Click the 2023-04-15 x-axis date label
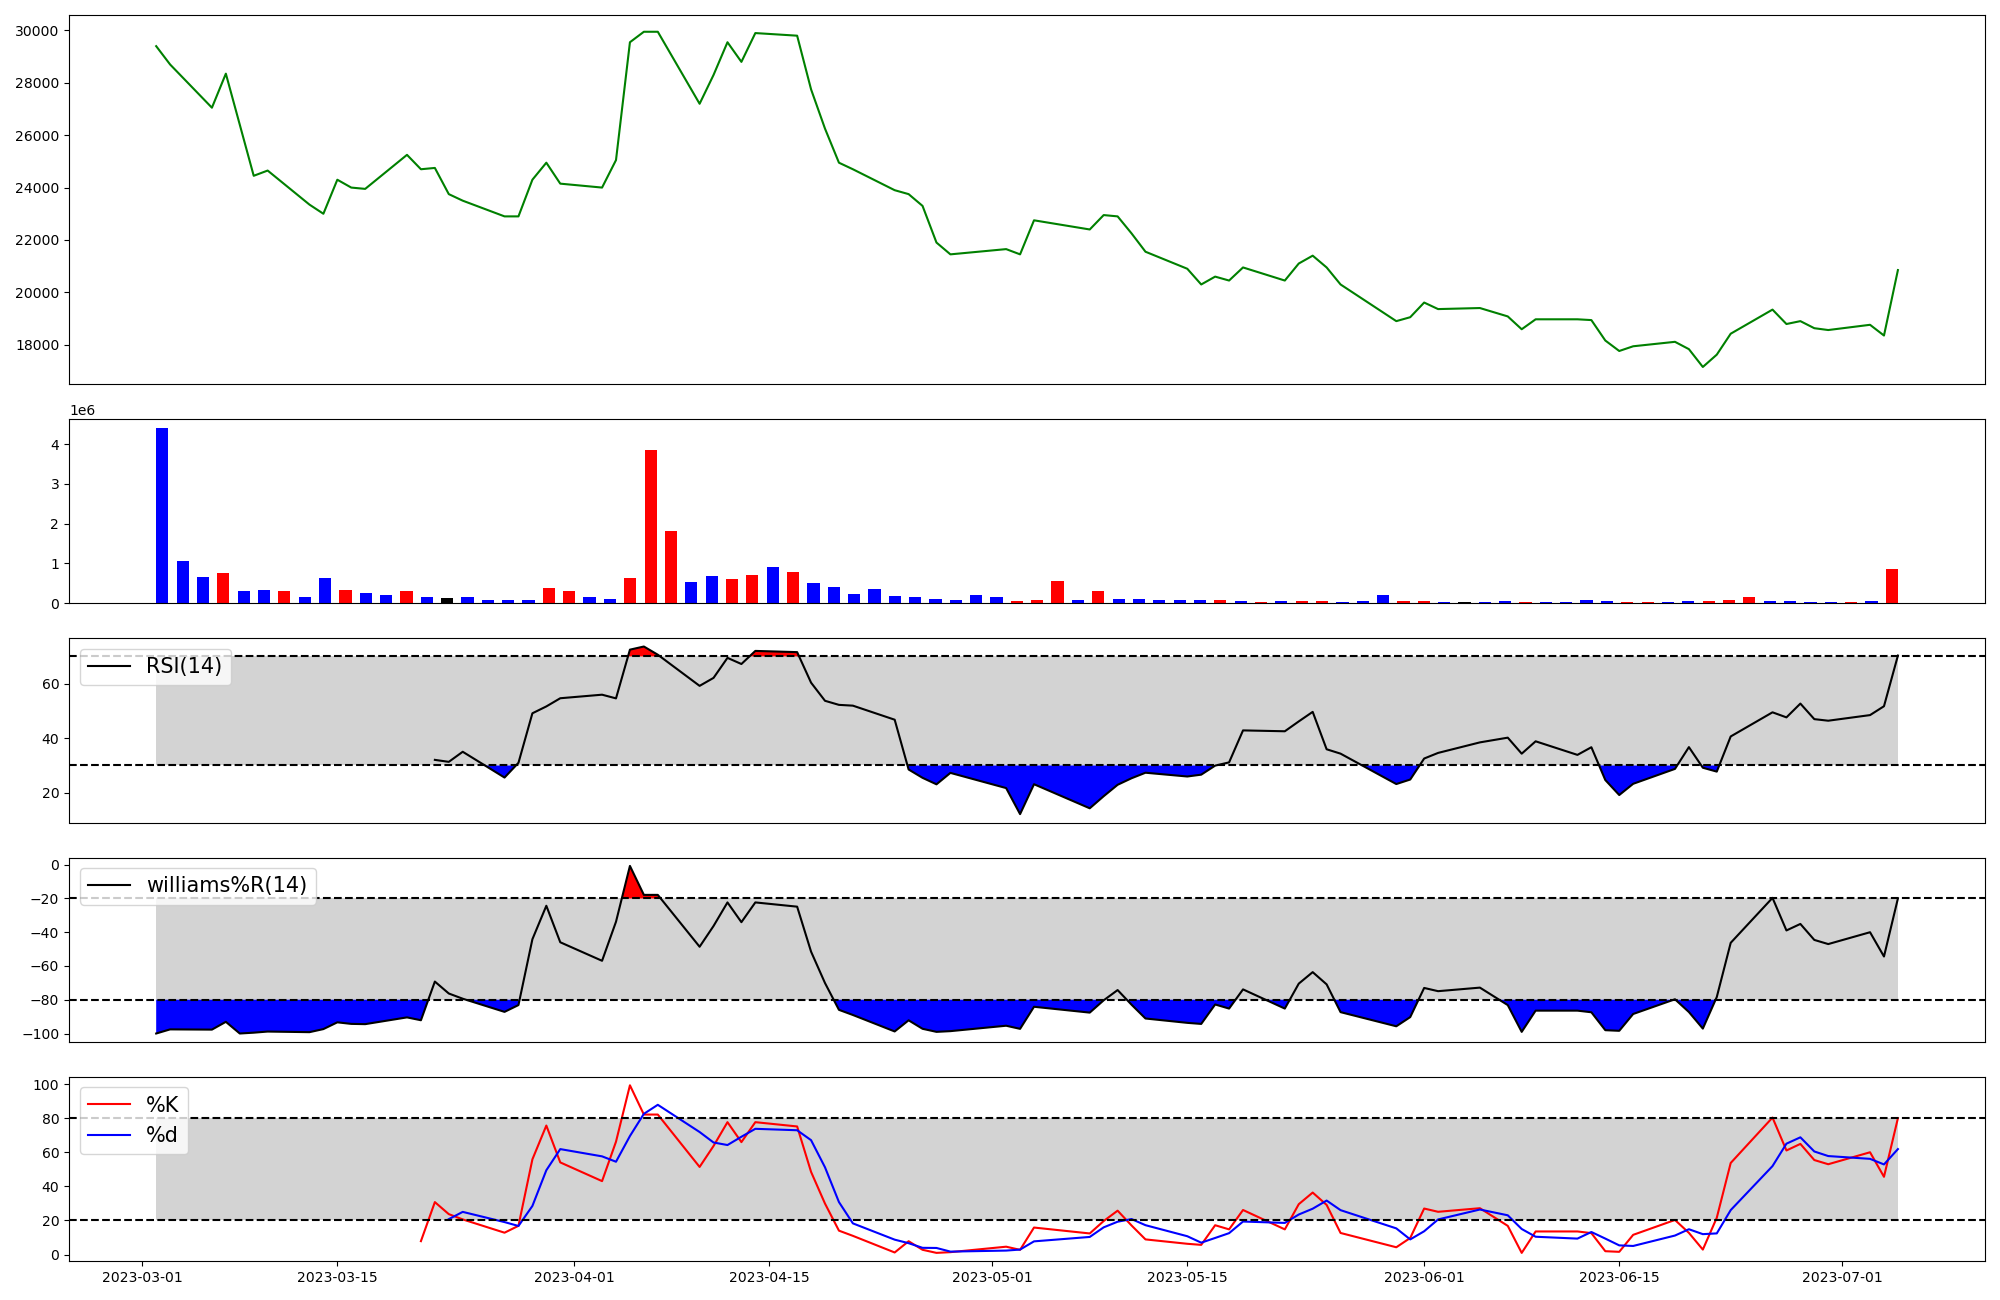2000x1300 pixels. (x=769, y=1277)
